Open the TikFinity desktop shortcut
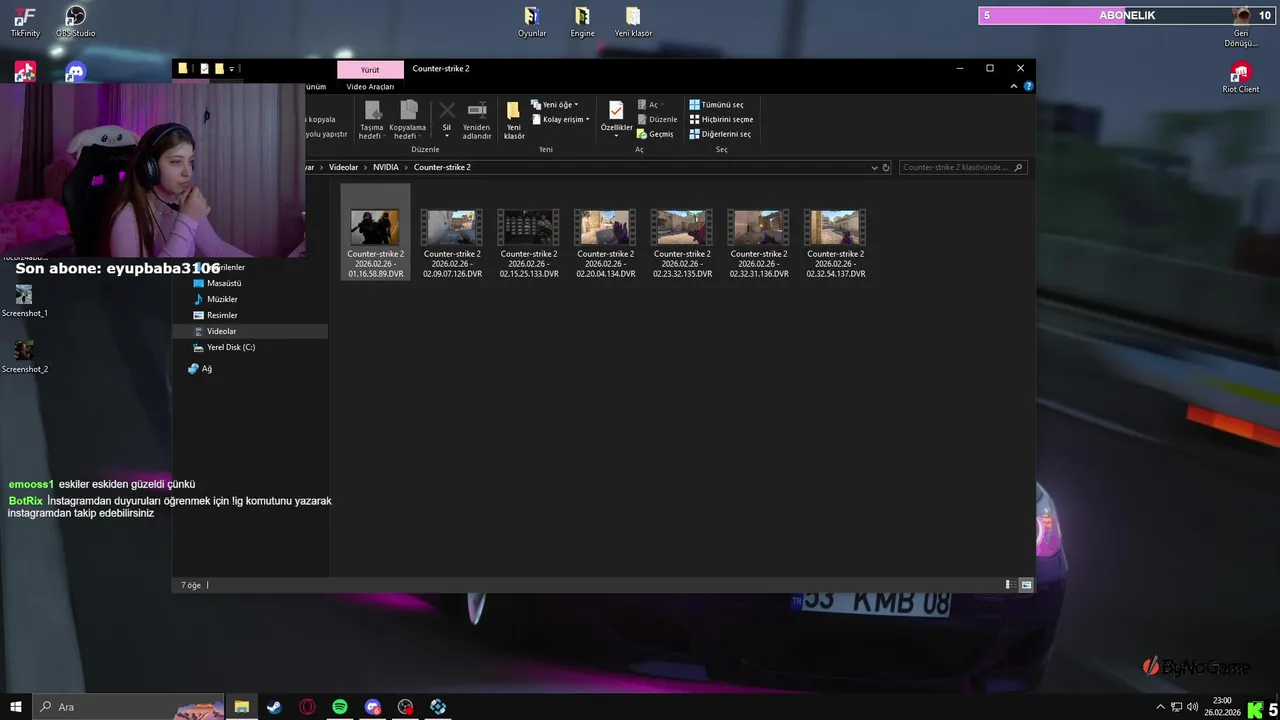This screenshot has height=720, width=1280. [x=25, y=22]
